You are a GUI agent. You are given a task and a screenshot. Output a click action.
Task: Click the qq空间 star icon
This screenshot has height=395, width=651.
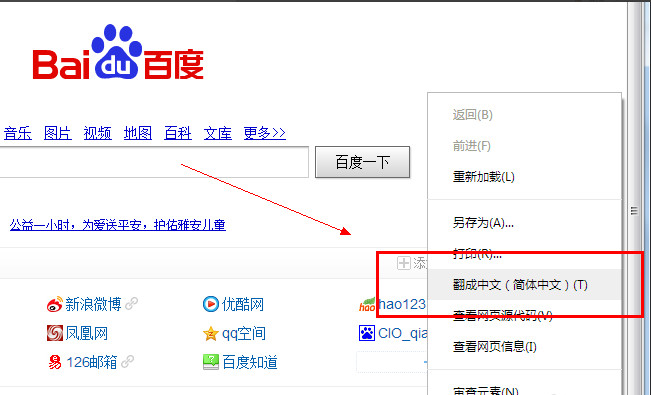210,334
